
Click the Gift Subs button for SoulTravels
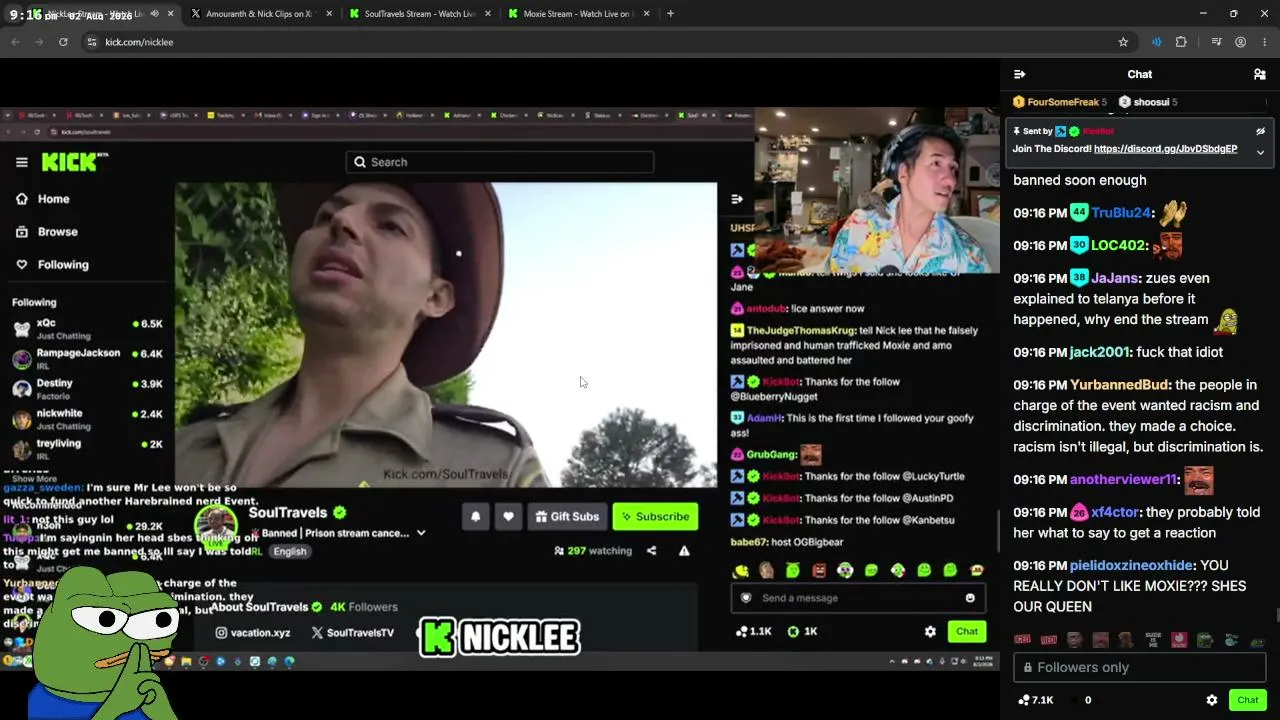tap(567, 517)
